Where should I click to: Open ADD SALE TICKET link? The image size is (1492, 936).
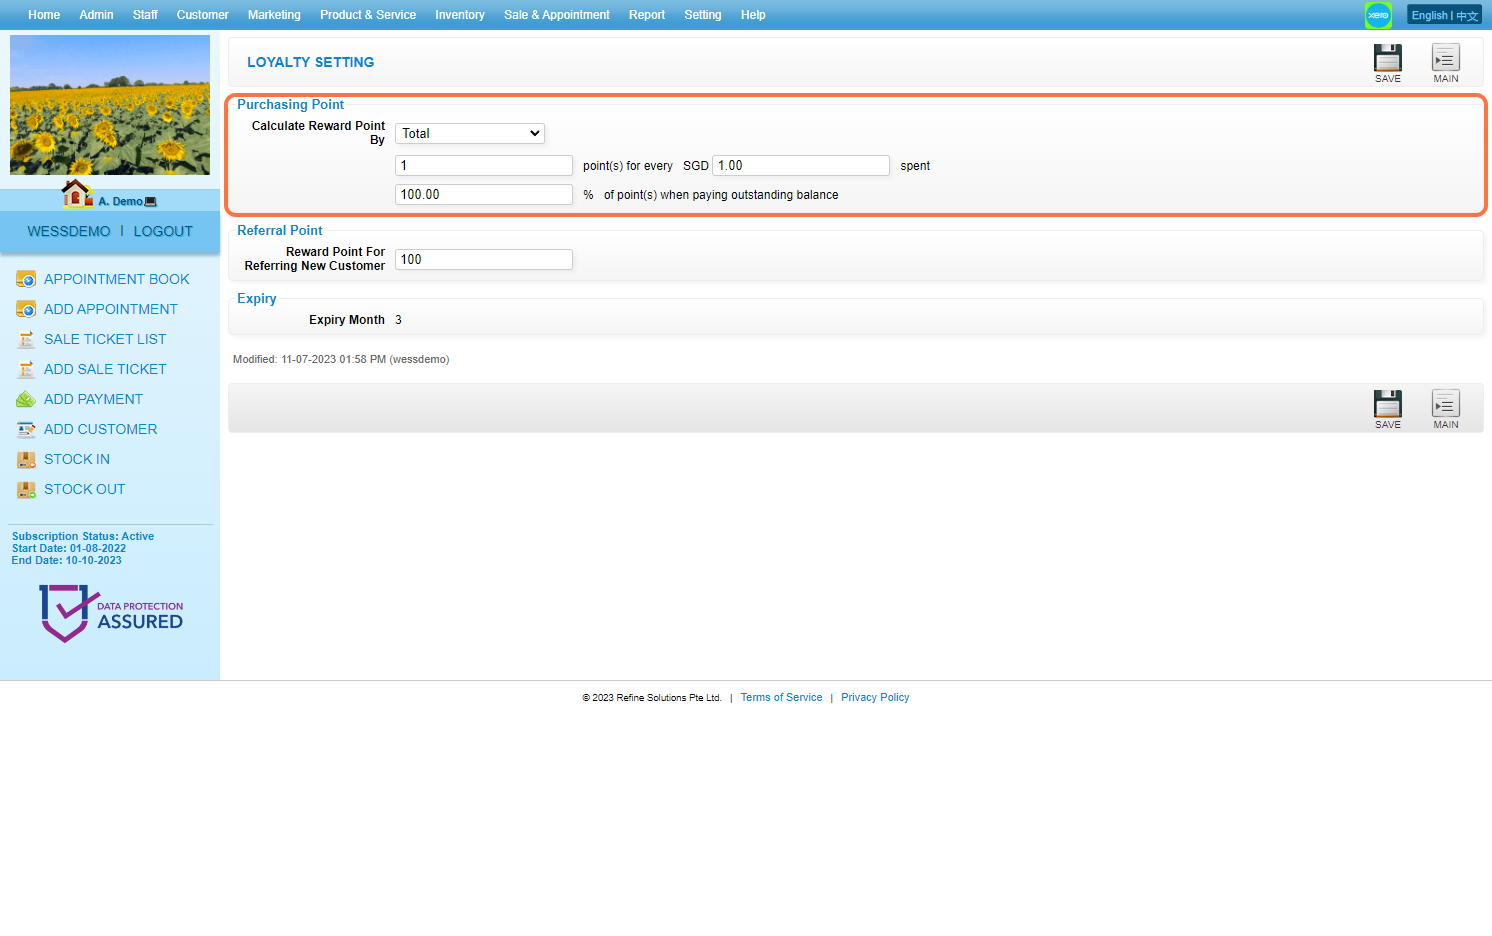coord(105,369)
